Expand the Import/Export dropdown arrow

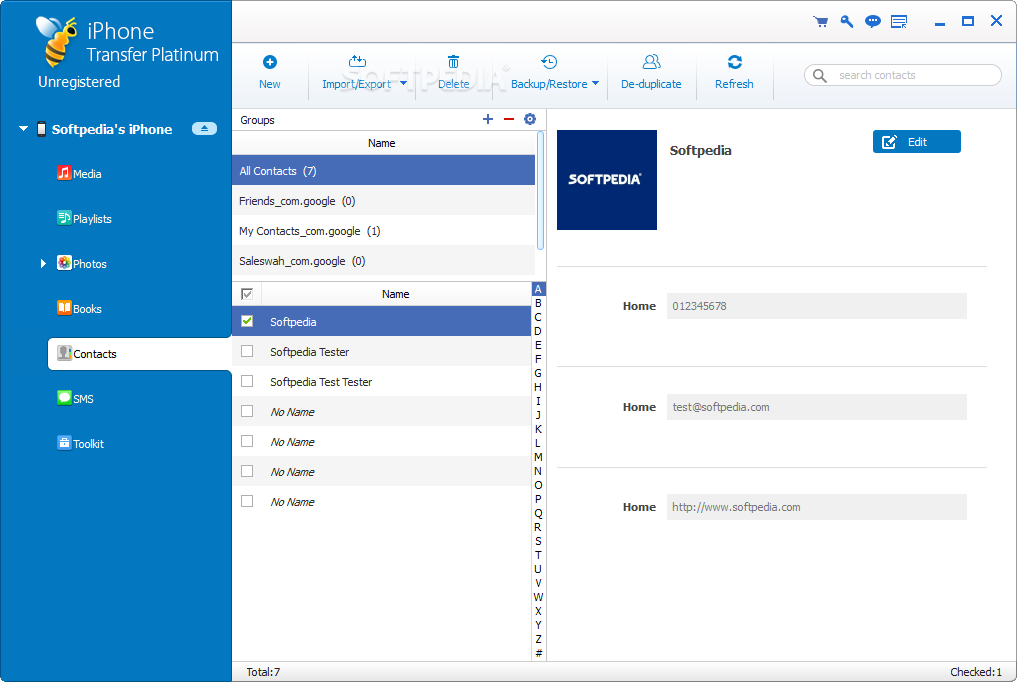(403, 83)
